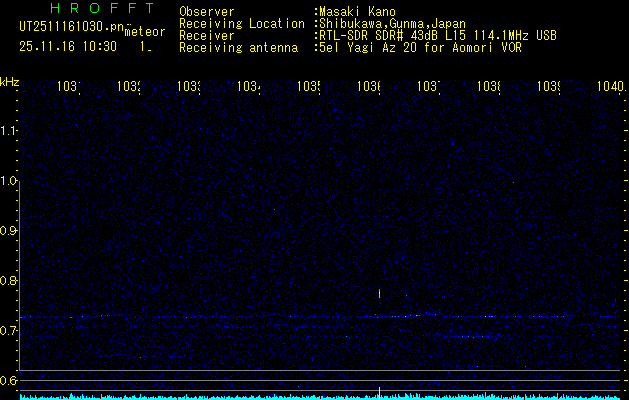
Task: Click the white meteor echo mark in spectrogram
Action: (380, 293)
